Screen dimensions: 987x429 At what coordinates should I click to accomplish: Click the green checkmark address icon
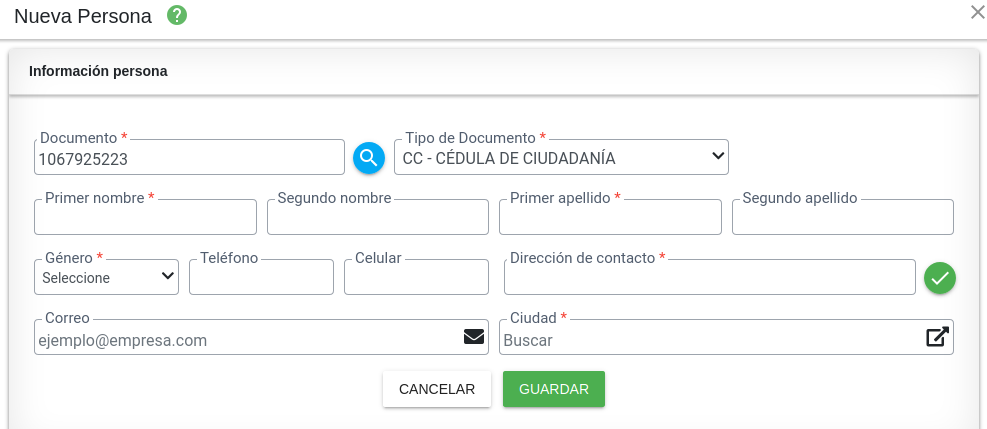point(939,278)
